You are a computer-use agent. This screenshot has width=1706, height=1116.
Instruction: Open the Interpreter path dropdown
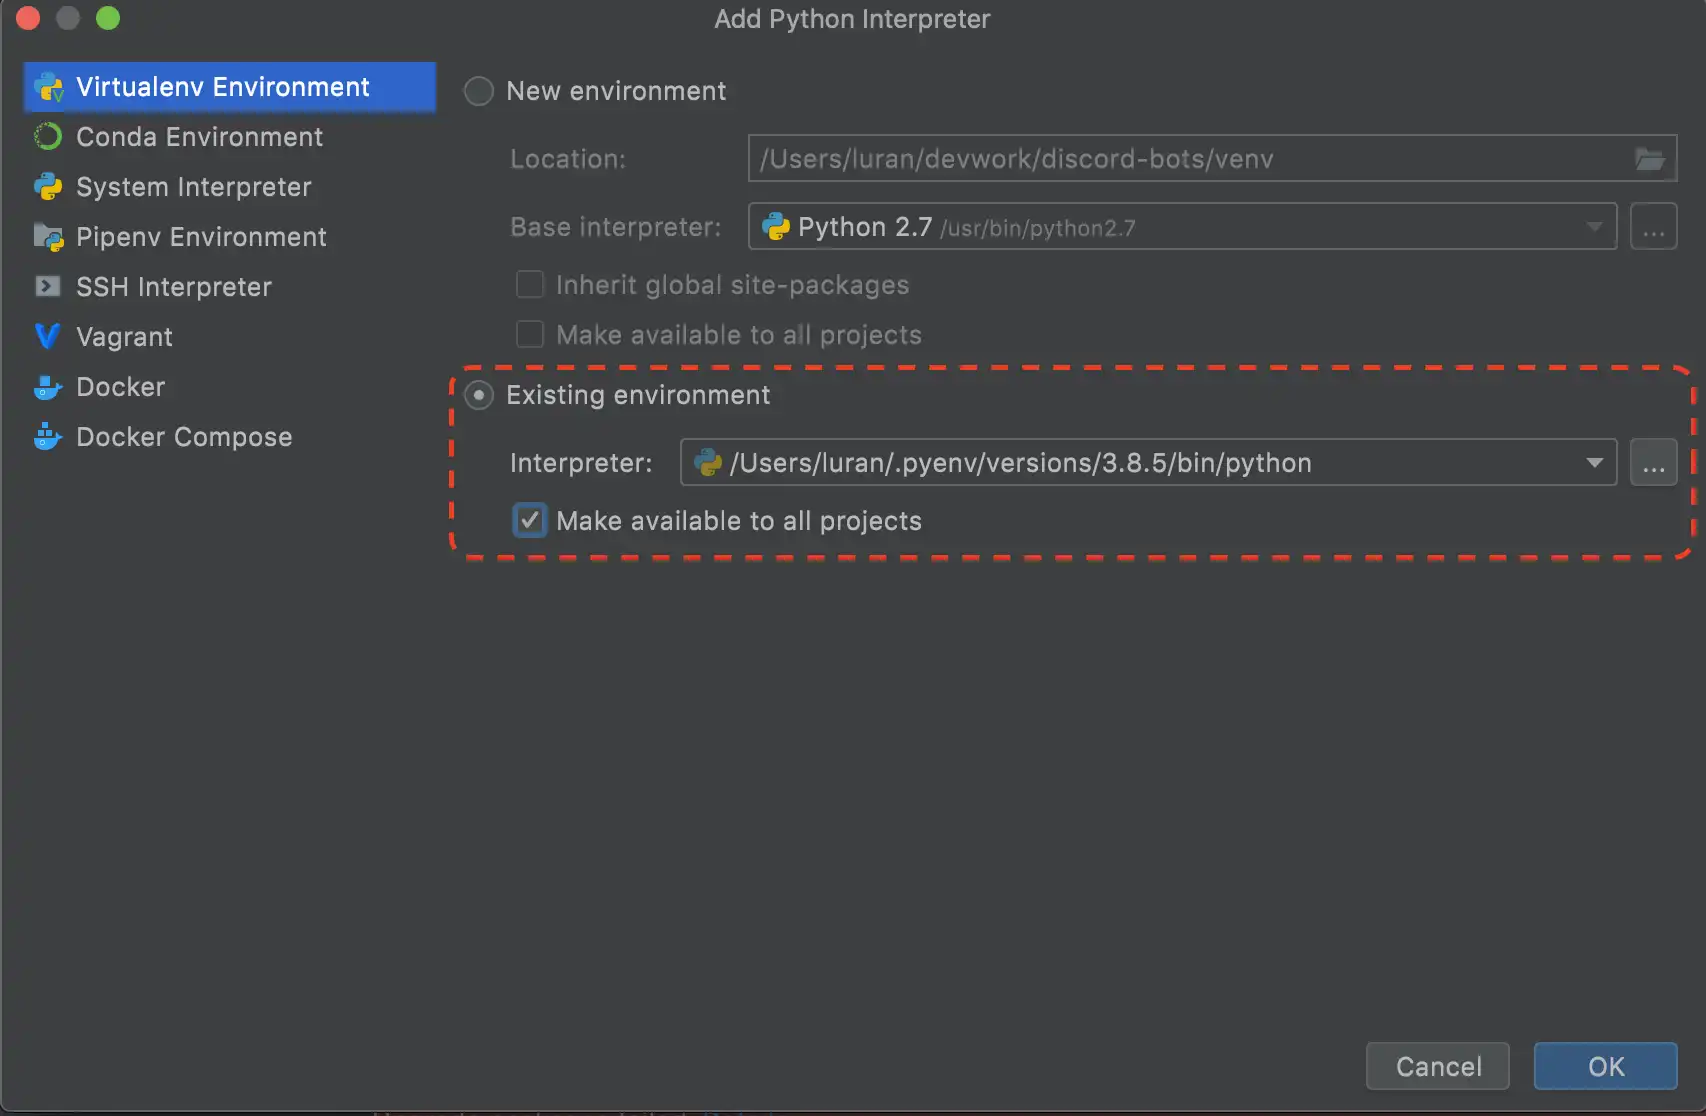point(1595,462)
